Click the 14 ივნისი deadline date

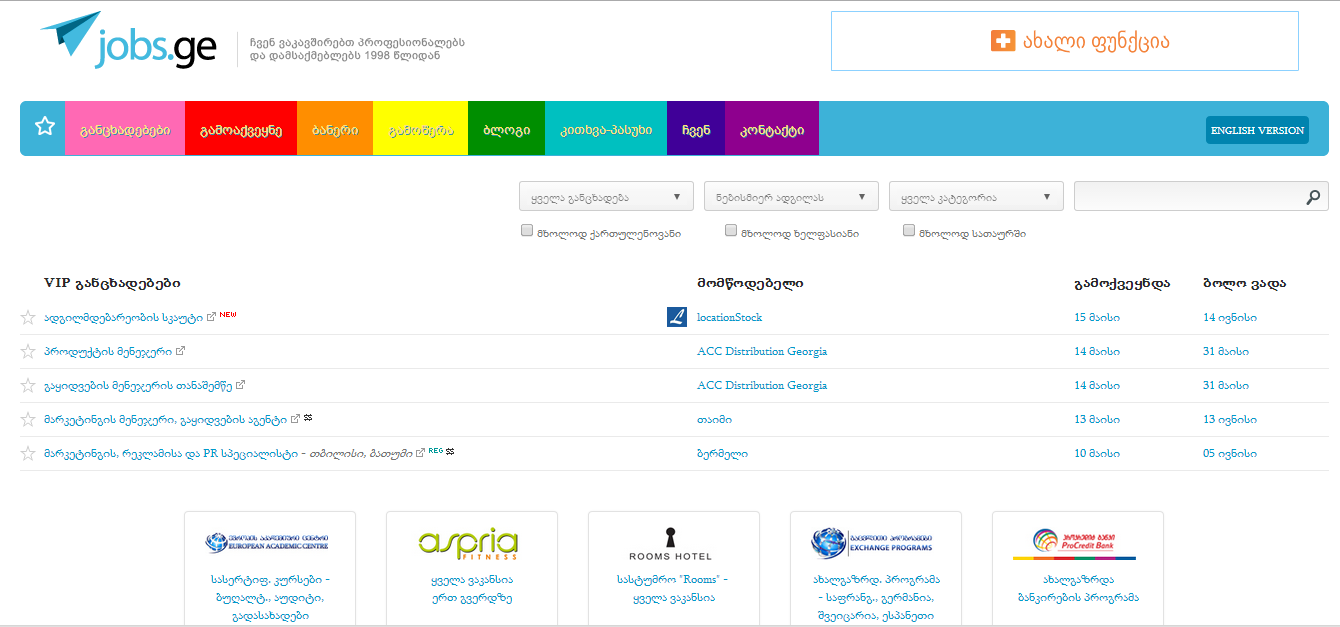tap(1230, 318)
